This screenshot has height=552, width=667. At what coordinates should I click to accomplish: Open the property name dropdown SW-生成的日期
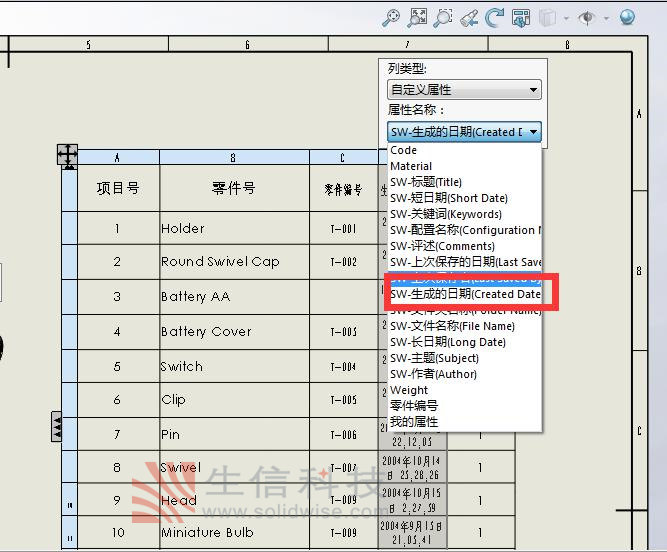(x=464, y=132)
